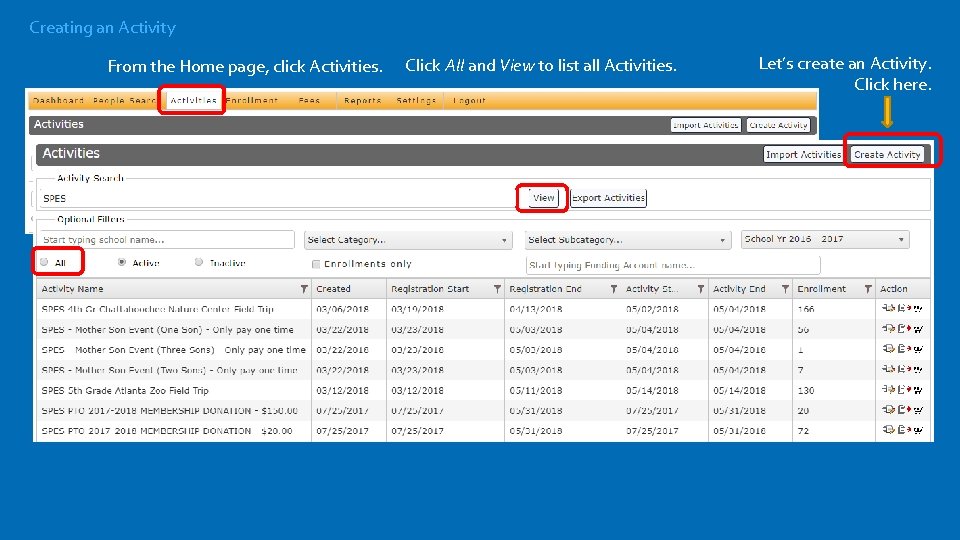Click small Create Activity button in upper header
Image resolution: width=960 pixels, height=540 pixels.
[x=778, y=125]
